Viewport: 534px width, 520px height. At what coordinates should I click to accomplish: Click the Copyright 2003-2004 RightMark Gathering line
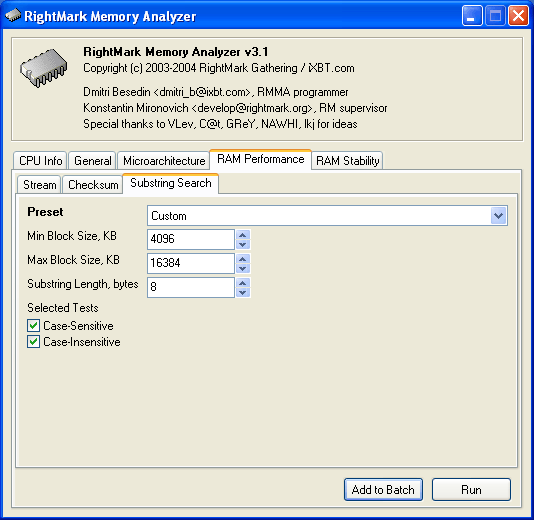click(219, 68)
